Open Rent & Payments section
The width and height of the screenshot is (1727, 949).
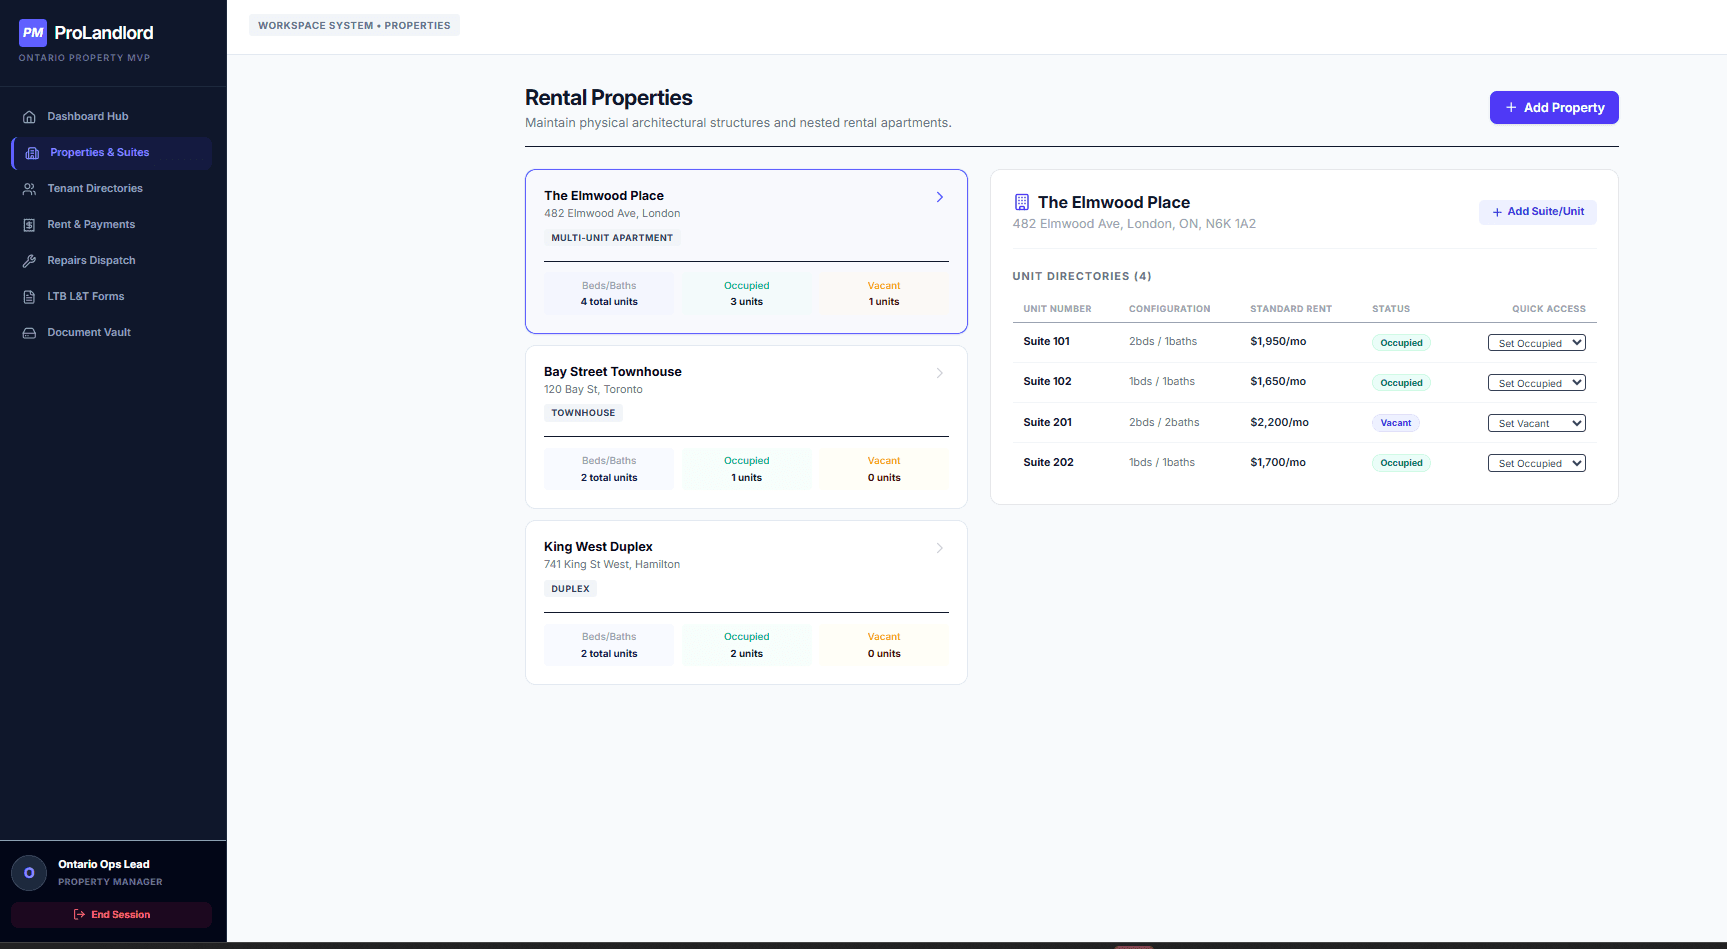[112, 225]
